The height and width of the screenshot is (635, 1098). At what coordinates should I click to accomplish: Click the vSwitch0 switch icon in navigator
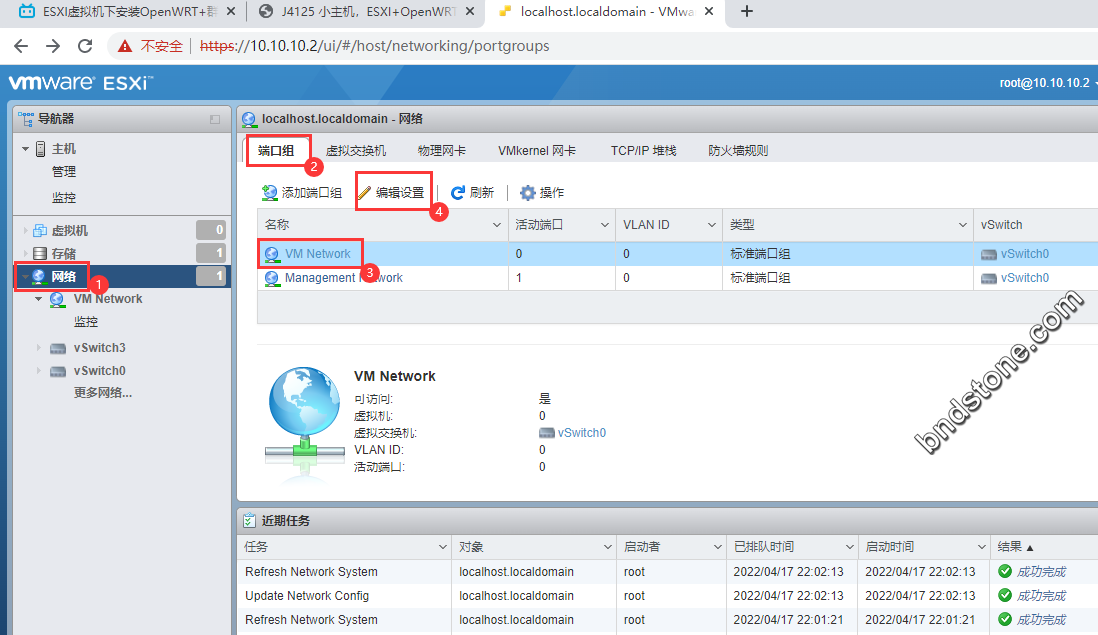(x=58, y=372)
